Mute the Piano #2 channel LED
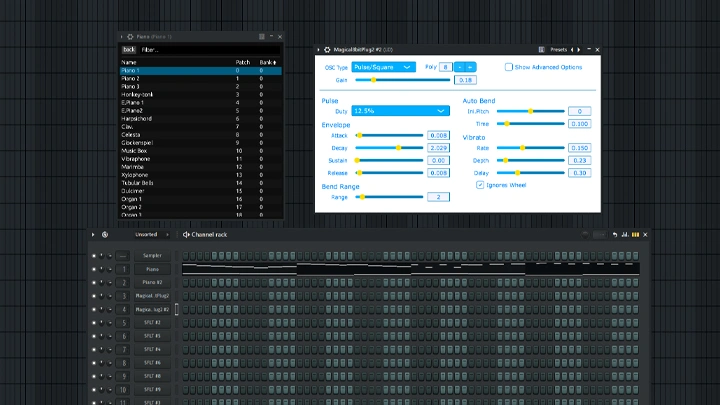 [94, 282]
